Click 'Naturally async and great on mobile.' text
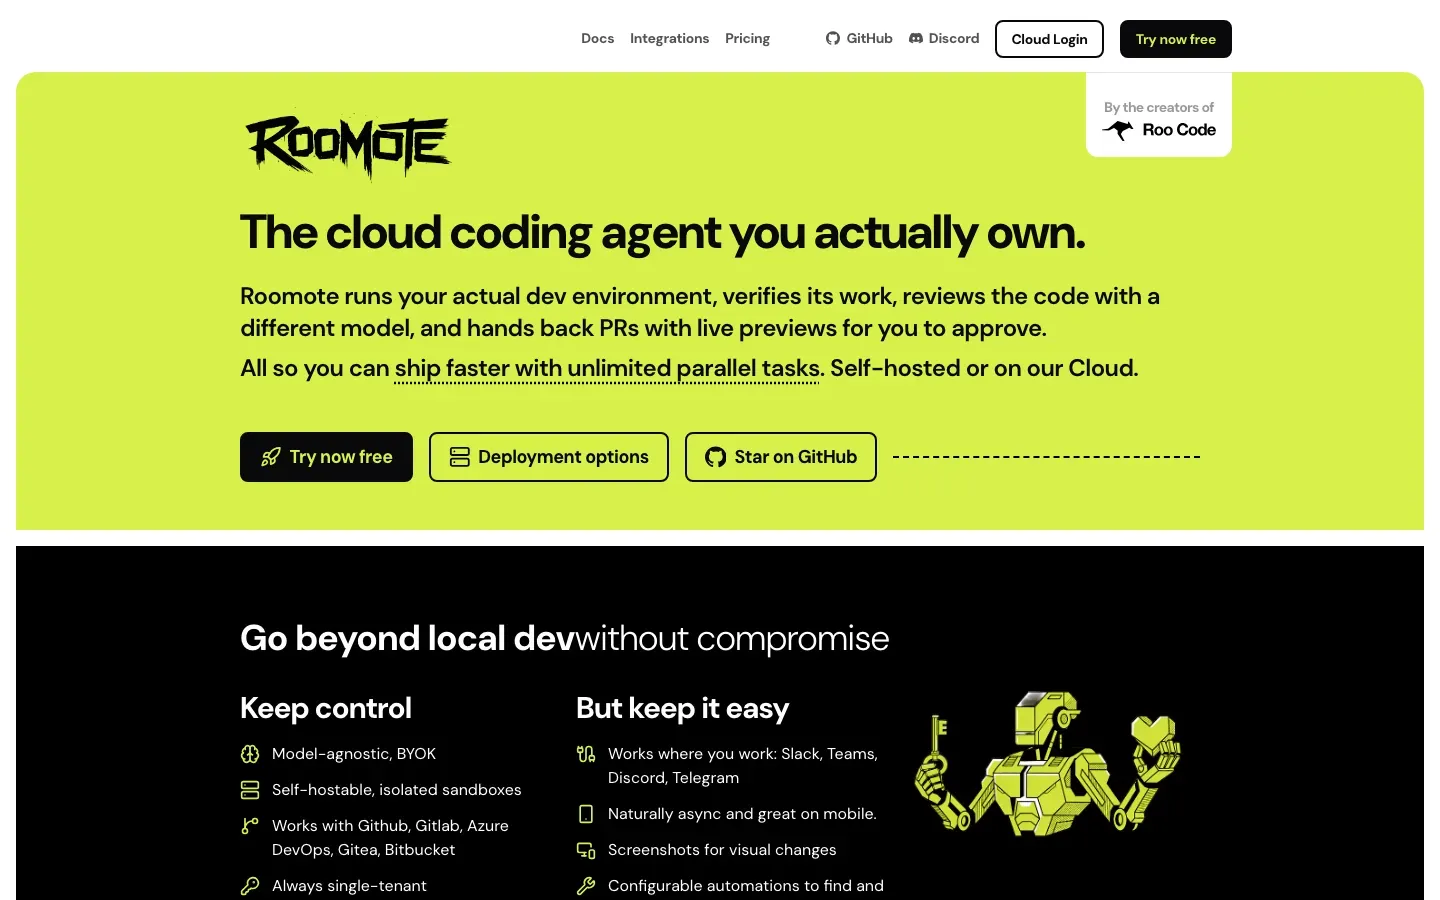 [x=742, y=814]
